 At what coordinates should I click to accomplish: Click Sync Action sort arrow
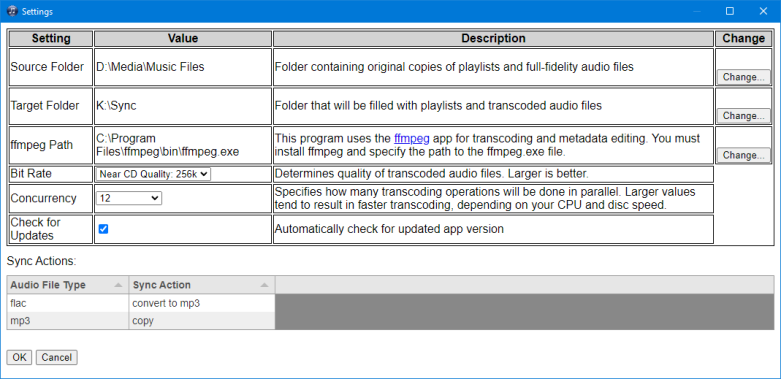point(264,285)
